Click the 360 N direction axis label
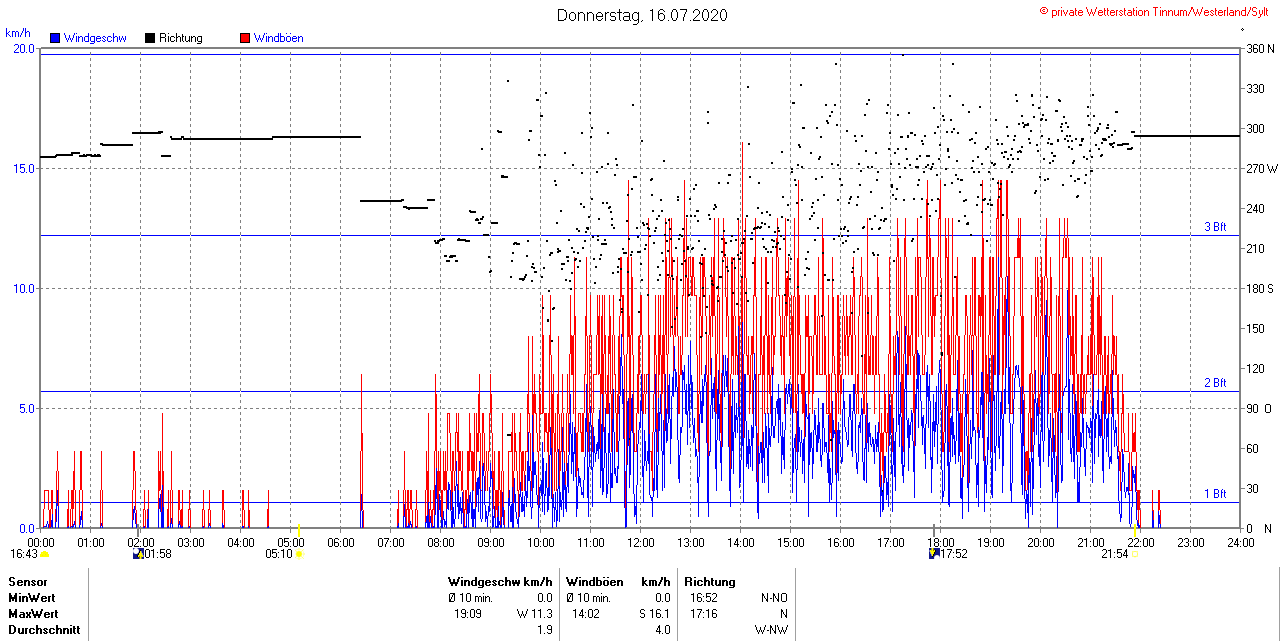 tap(1258, 49)
